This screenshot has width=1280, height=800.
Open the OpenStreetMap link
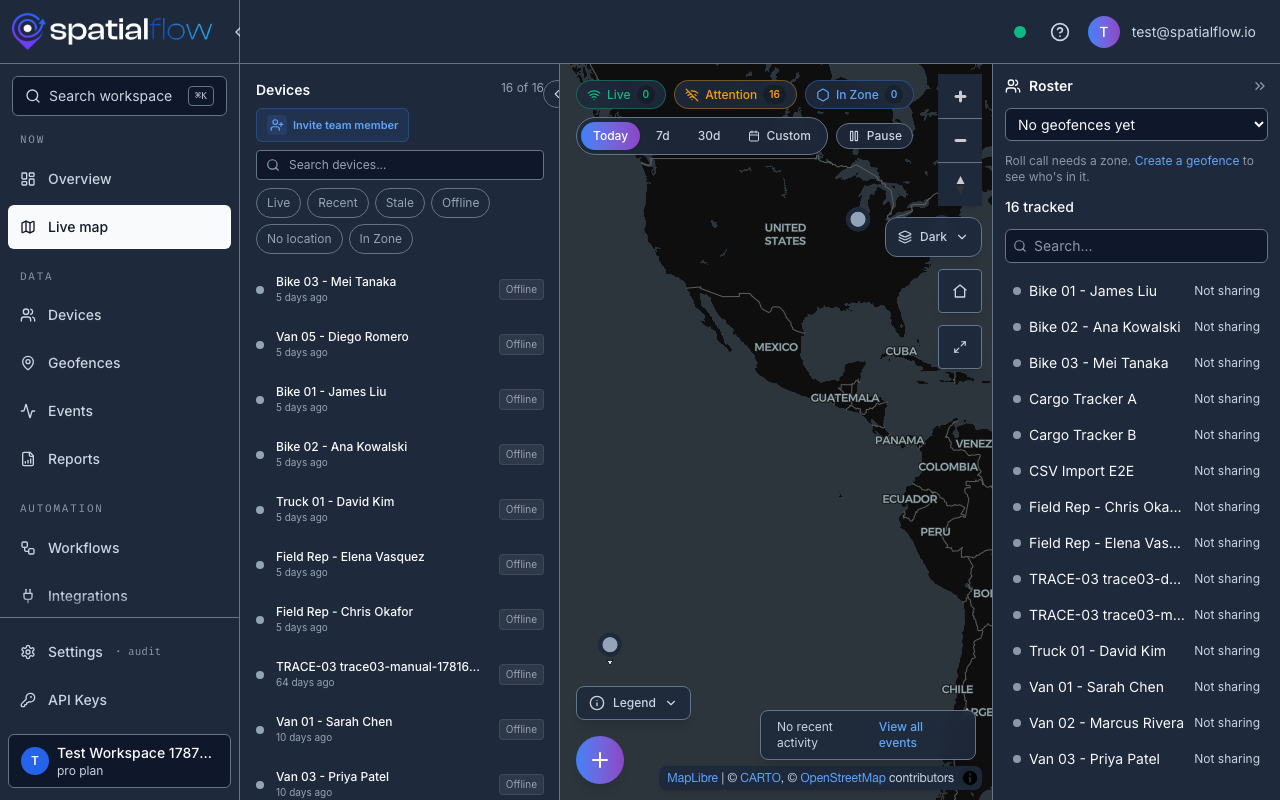pyautogui.click(x=843, y=778)
